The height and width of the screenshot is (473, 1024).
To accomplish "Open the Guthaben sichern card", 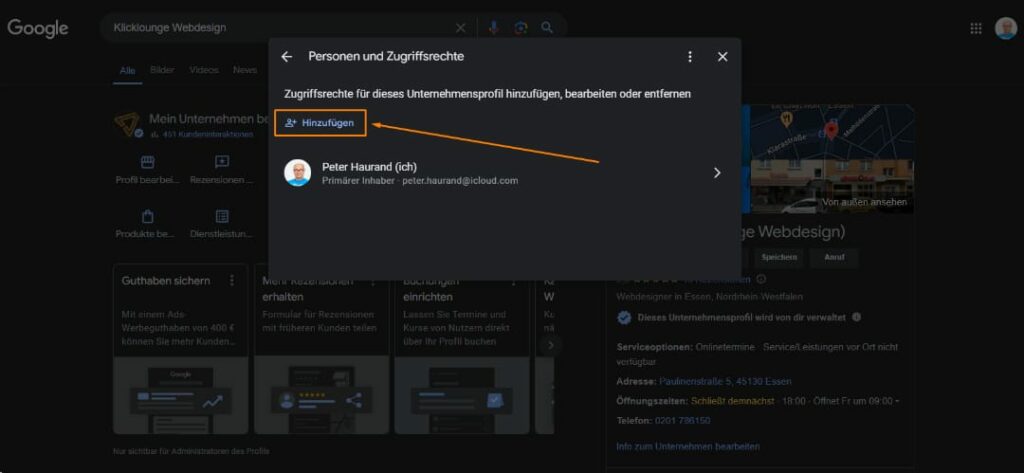I will pyautogui.click(x=180, y=349).
